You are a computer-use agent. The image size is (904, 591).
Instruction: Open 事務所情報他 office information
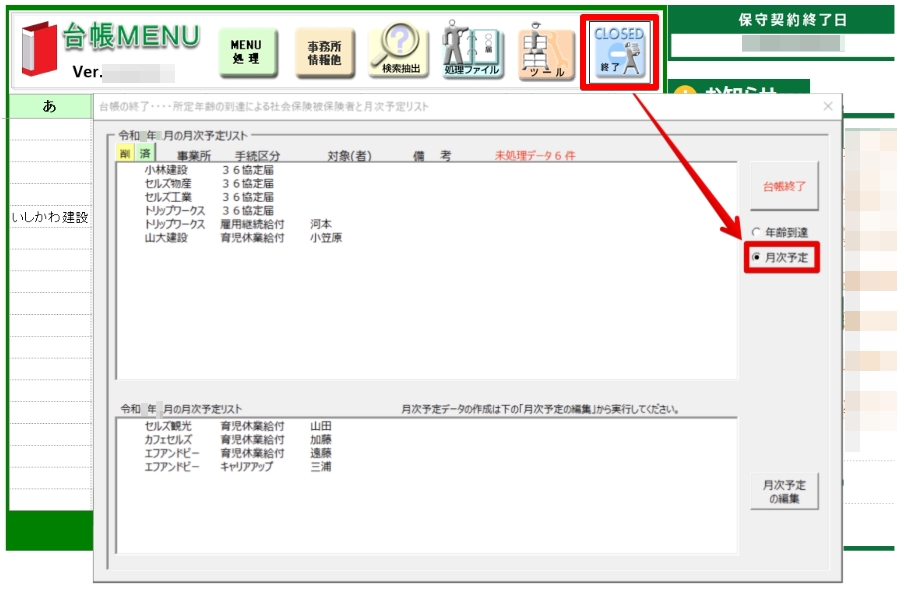(324, 52)
